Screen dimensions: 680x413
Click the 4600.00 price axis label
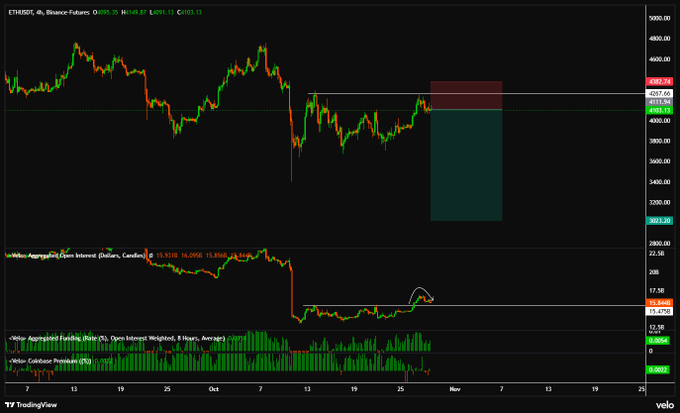point(660,59)
